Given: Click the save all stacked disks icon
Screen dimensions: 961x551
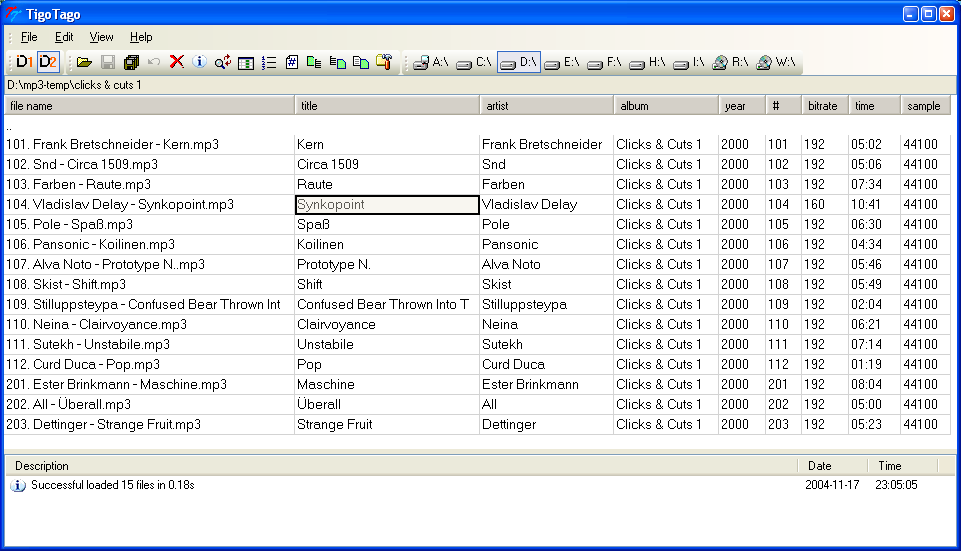Looking at the screenshot, I should (131, 62).
